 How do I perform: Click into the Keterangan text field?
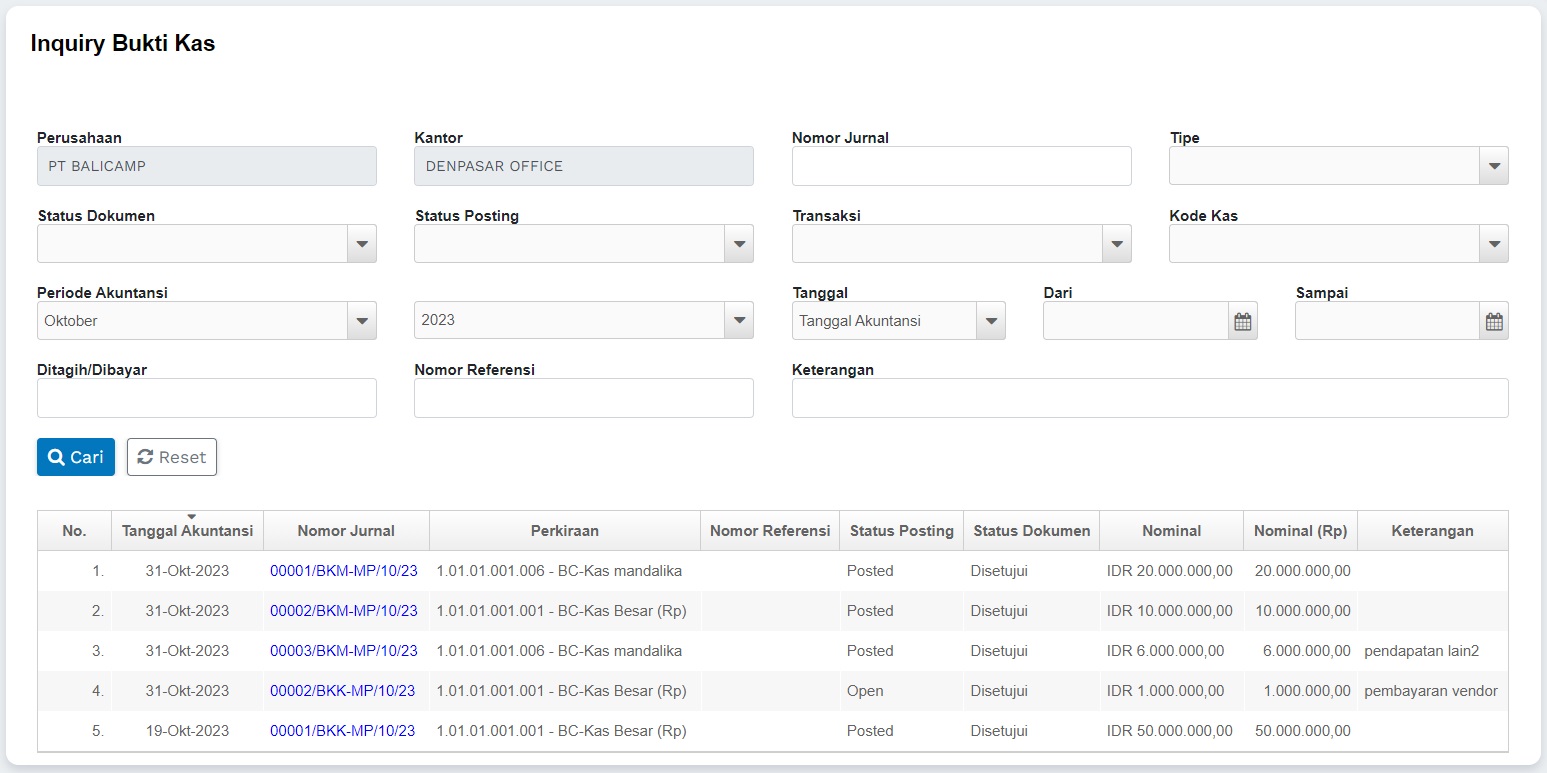tap(1149, 398)
